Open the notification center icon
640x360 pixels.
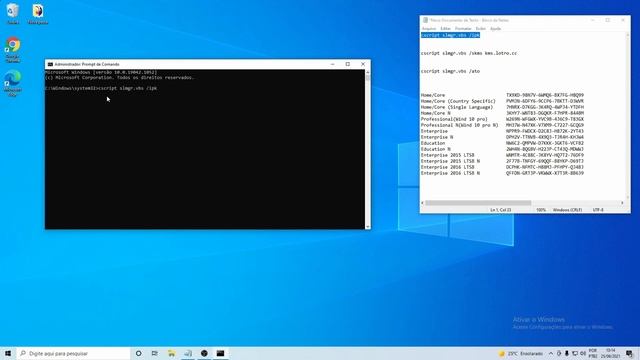point(630,353)
